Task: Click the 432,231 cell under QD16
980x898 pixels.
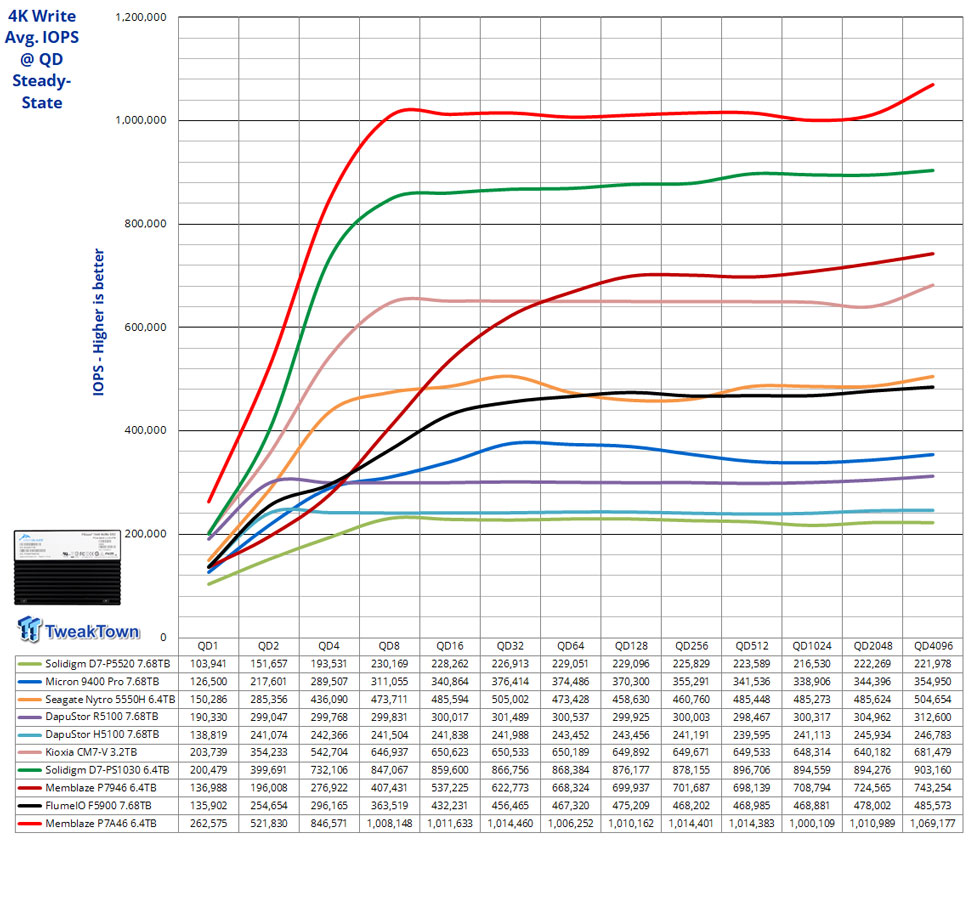Action: pyautogui.click(x=450, y=806)
